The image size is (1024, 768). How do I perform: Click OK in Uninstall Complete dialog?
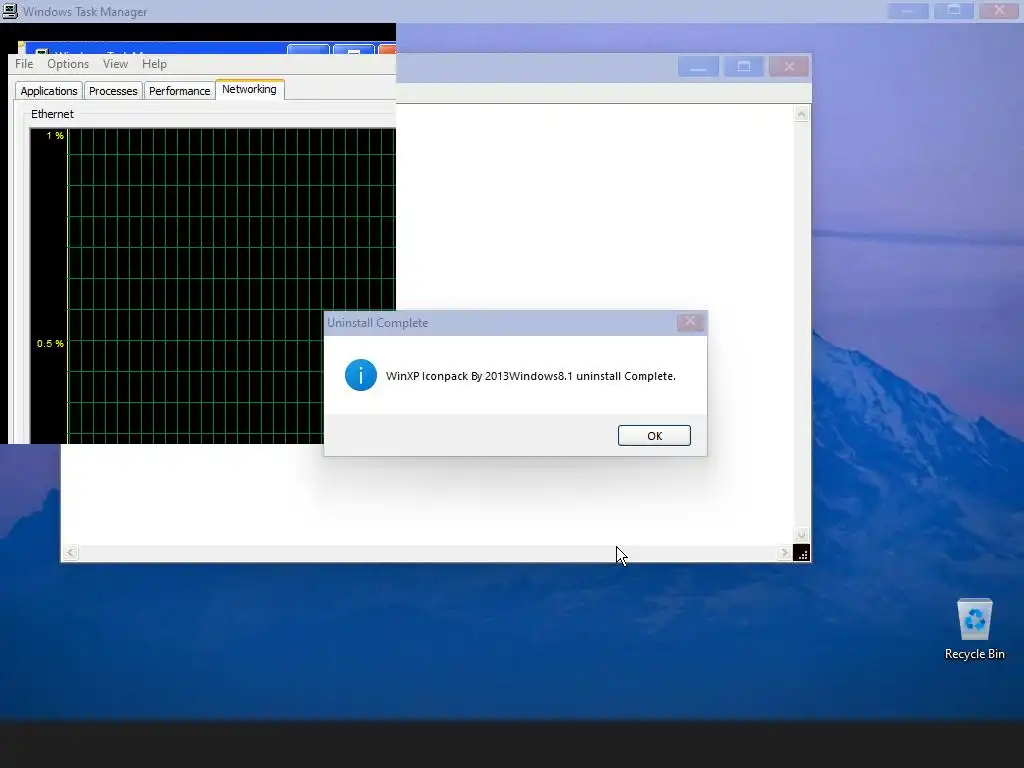tap(654, 436)
